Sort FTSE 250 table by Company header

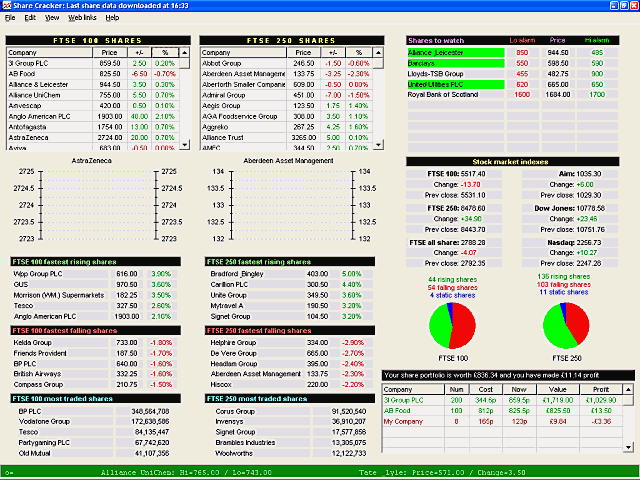click(x=243, y=53)
